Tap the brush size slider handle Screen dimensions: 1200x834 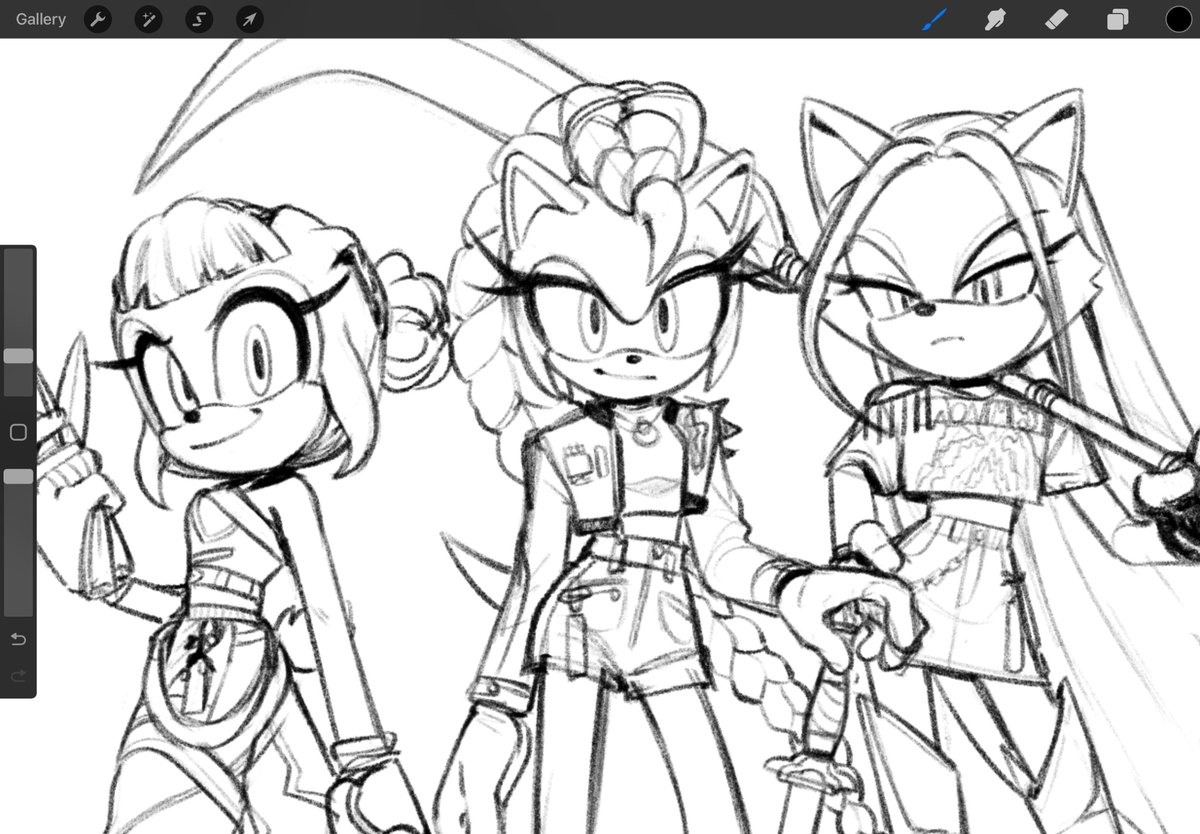click(x=17, y=355)
